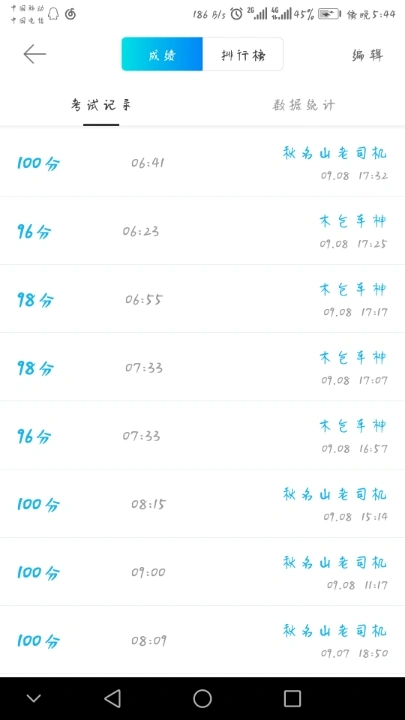
Task: Open the 98分 record with time 06:55
Action: pyautogui.click(x=202, y=299)
